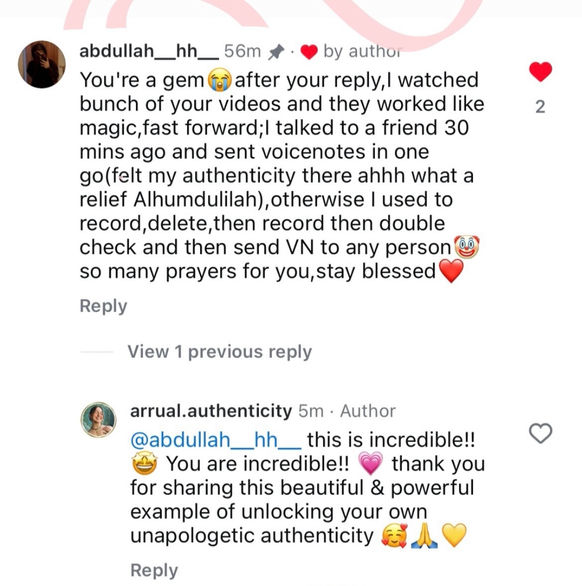Tap folded hands emoji in reply
This screenshot has height=586, width=582.
pos(424,536)
